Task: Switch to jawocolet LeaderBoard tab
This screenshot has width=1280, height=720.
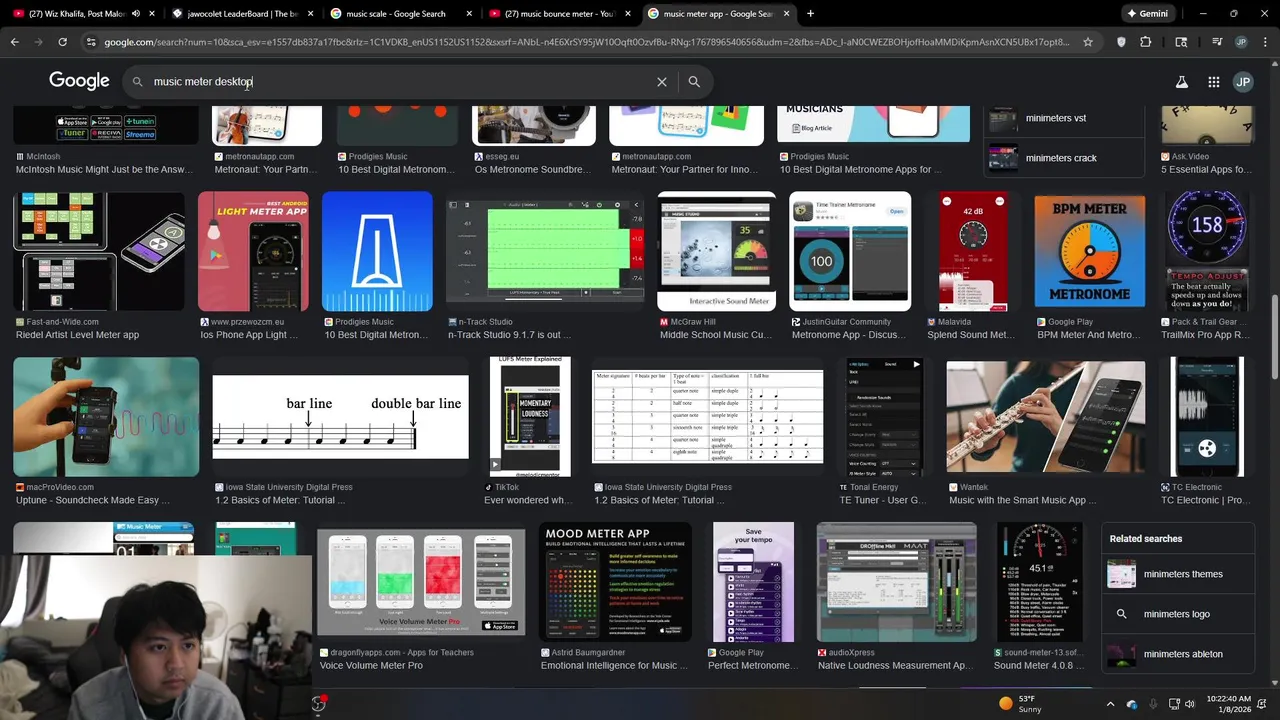Action: [240, 14]
